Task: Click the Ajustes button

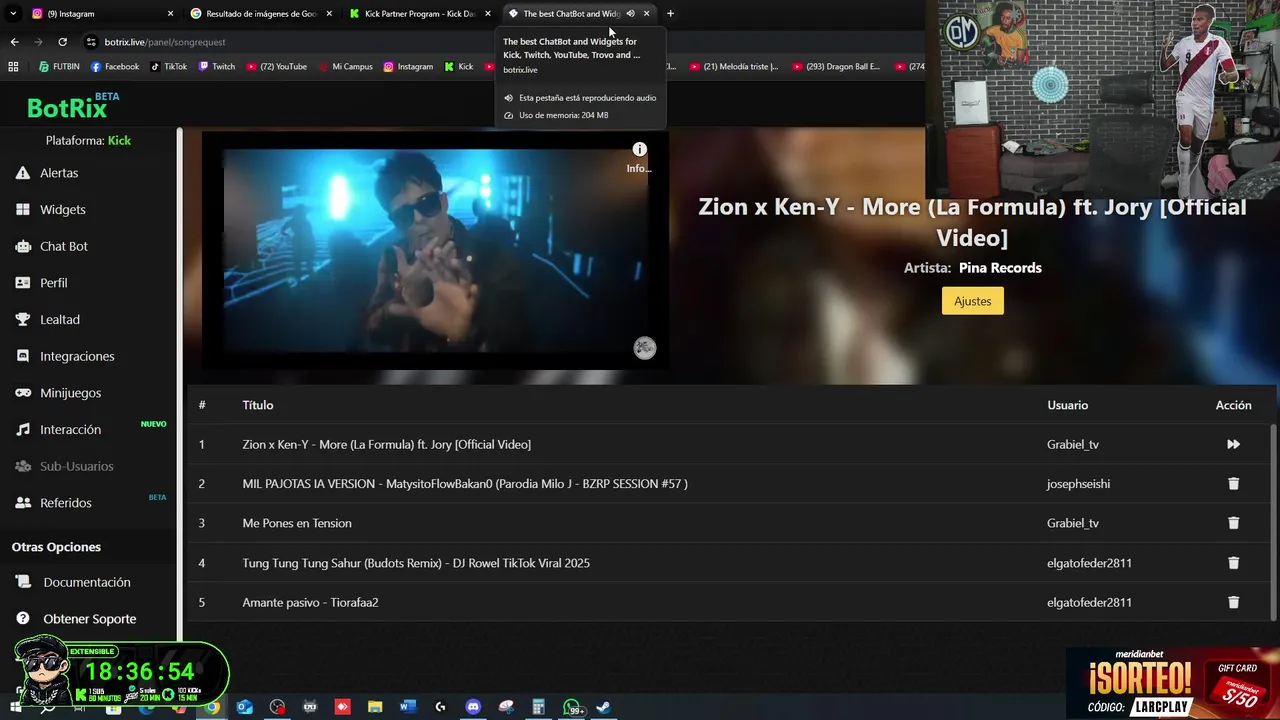Action: pyautogui.click(x=972, y=301)
